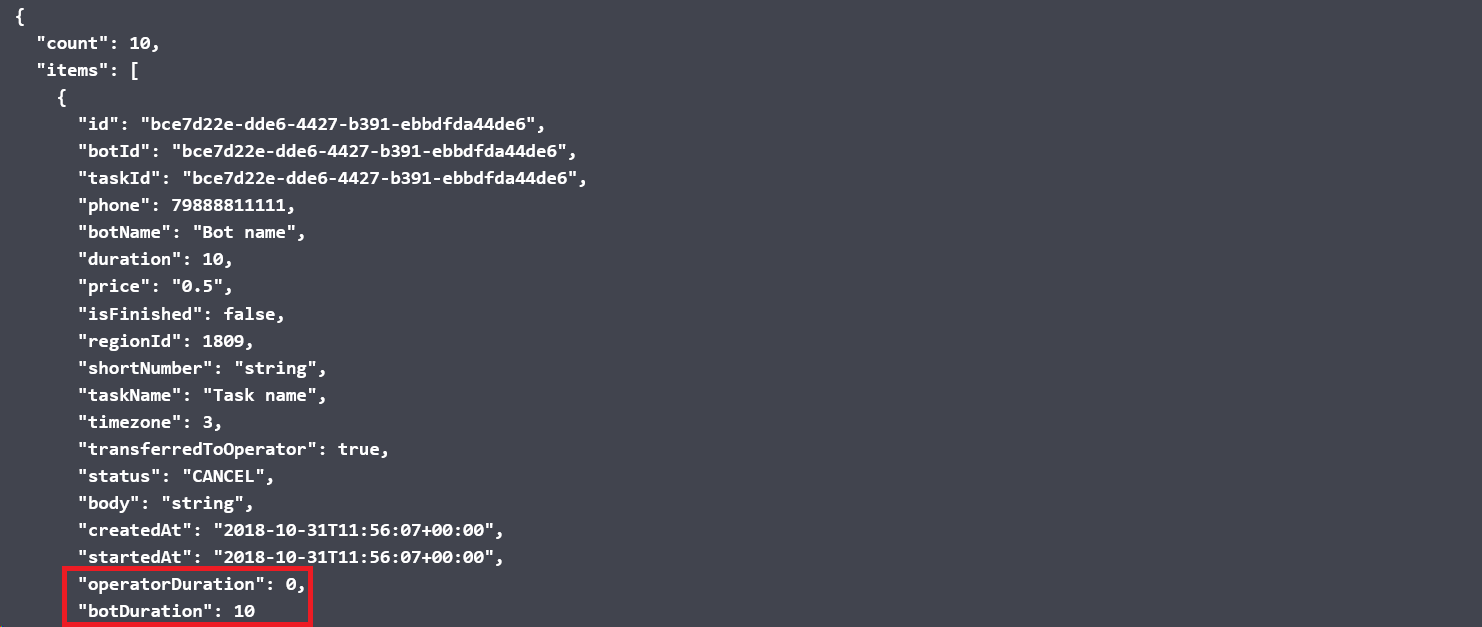Click the "duration" field line
The width and height of the screenshot is (1482, 627).
coord(155,260)
